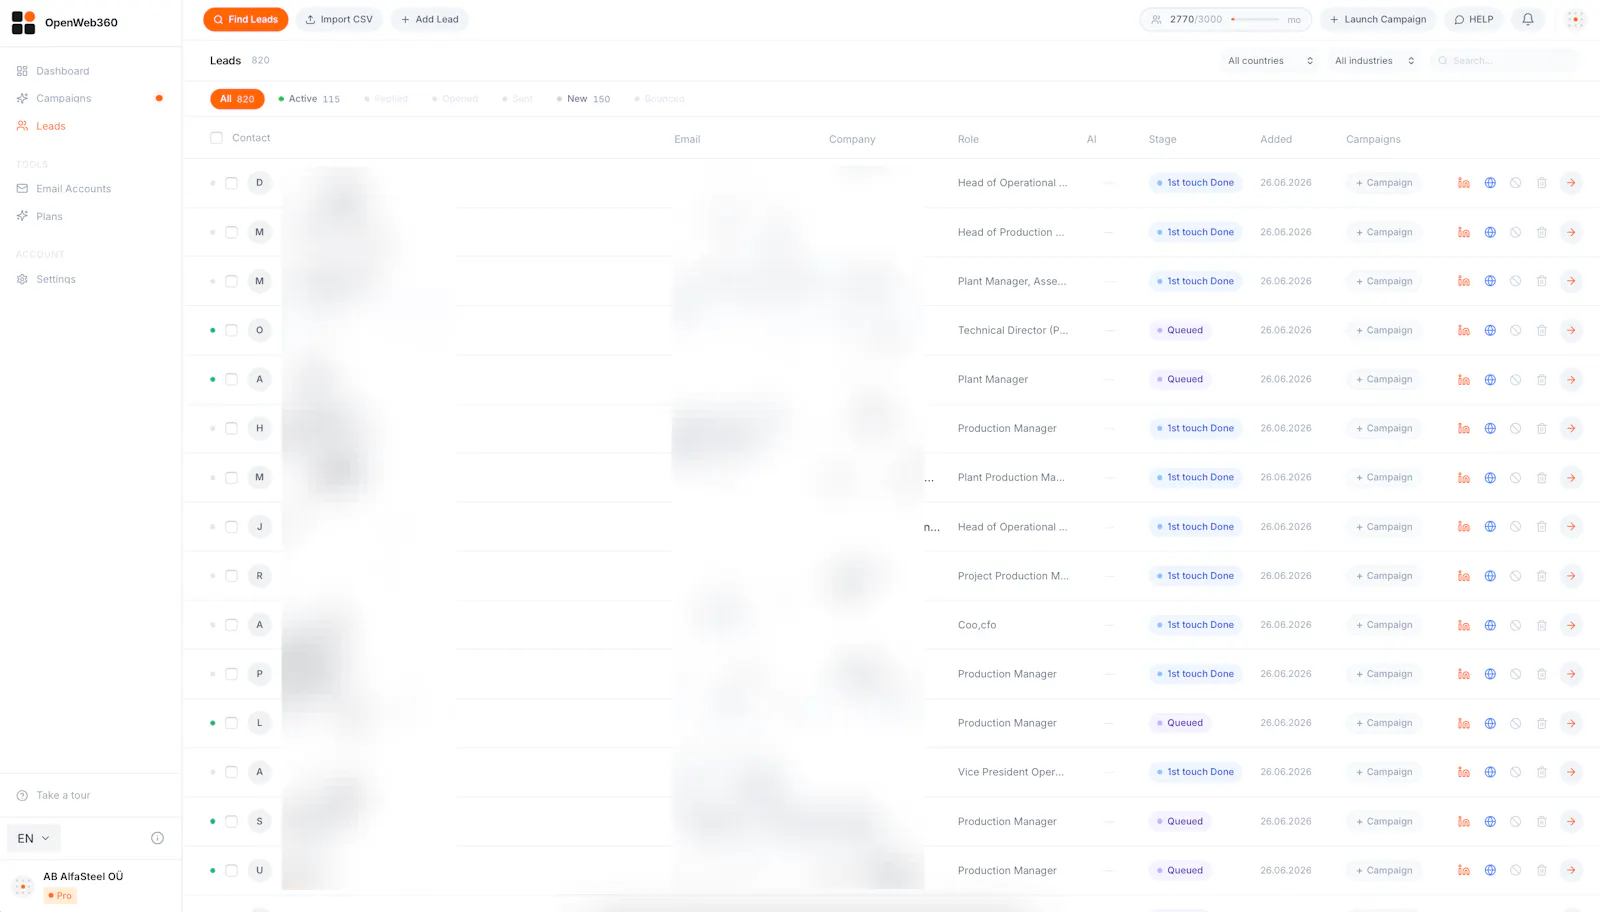
Task: Delete the Plant Production Ma... lead
Action: click(x=1542, y=477)
